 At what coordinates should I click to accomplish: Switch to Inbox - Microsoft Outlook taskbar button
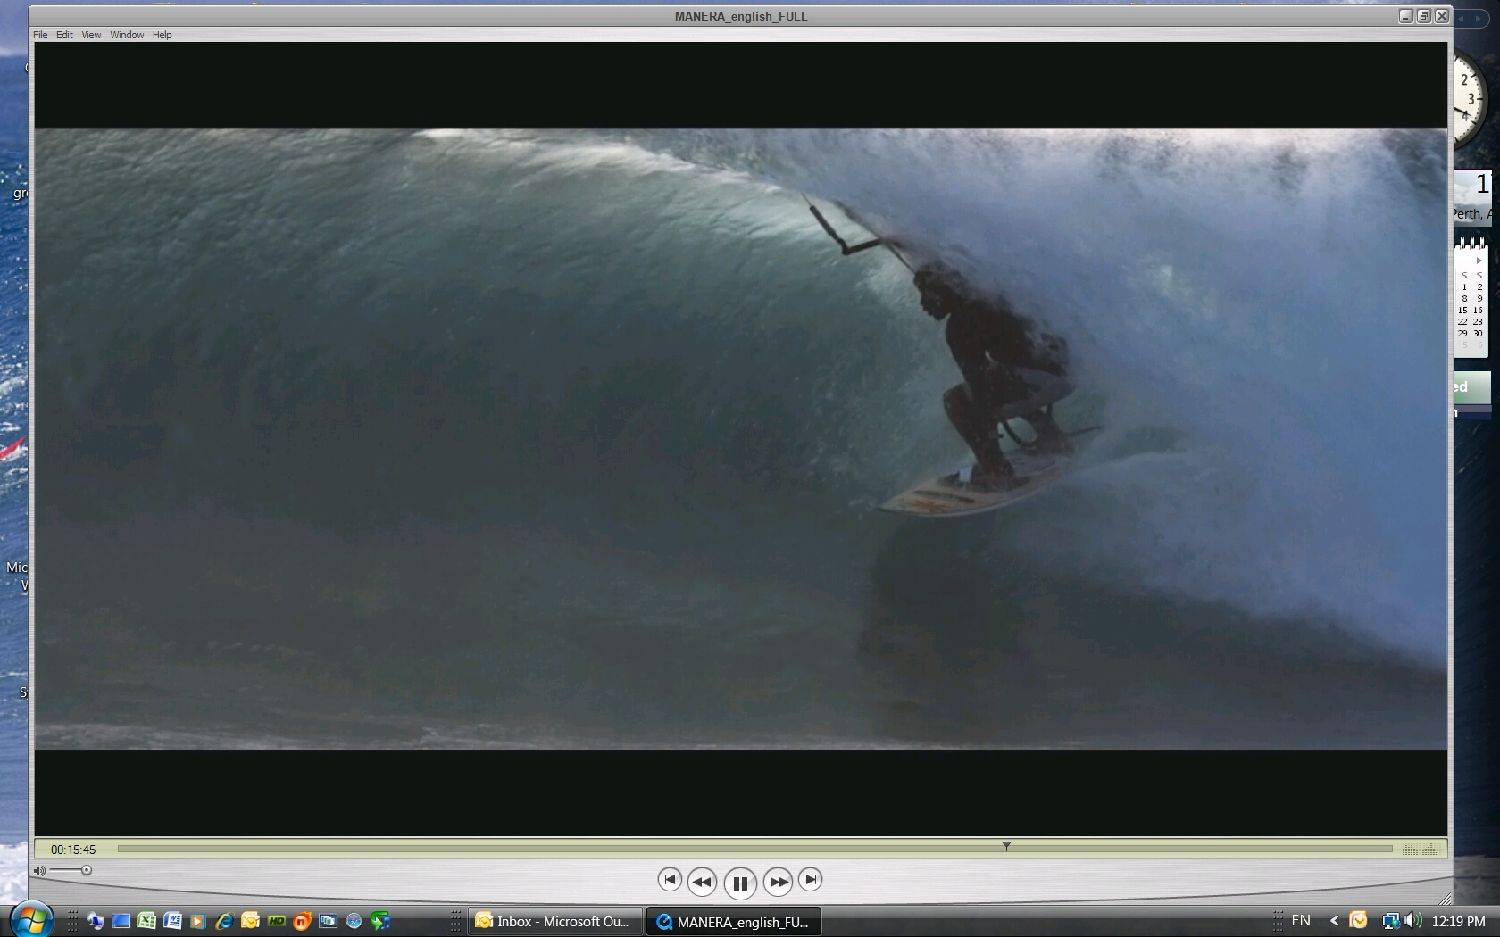tap(553, 921)
